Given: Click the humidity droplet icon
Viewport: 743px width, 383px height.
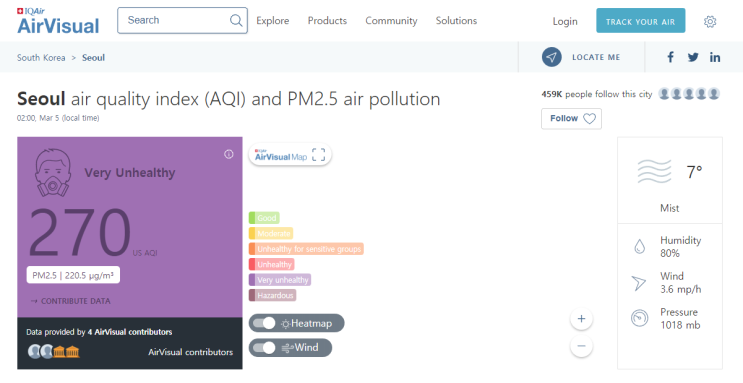Looking at the screenshot, I should [640, 246].
